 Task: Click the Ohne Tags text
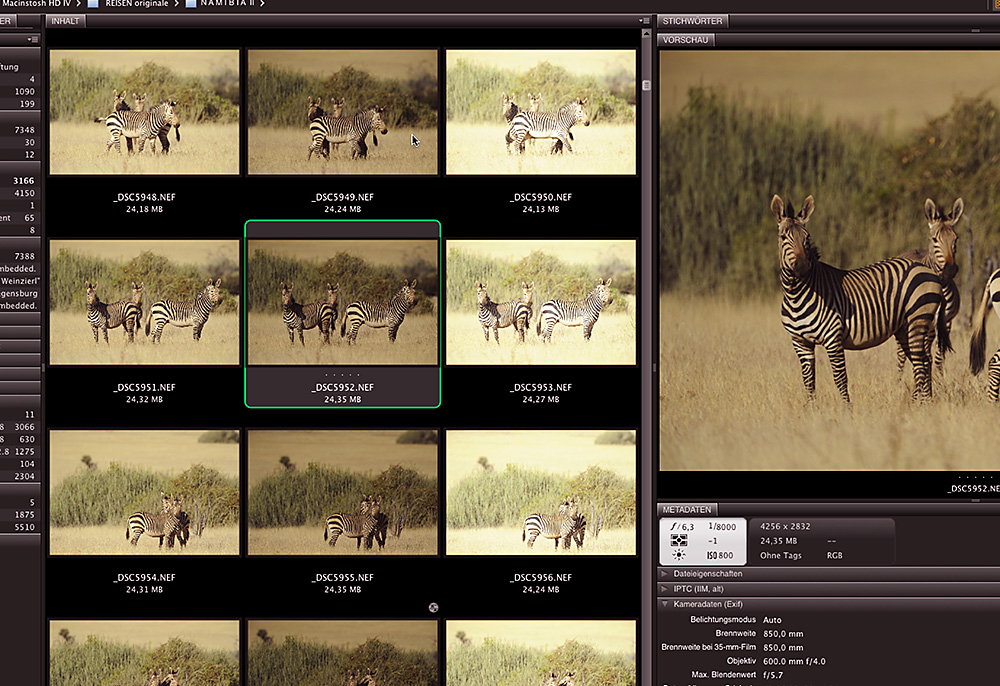click(x=781, y=555)
